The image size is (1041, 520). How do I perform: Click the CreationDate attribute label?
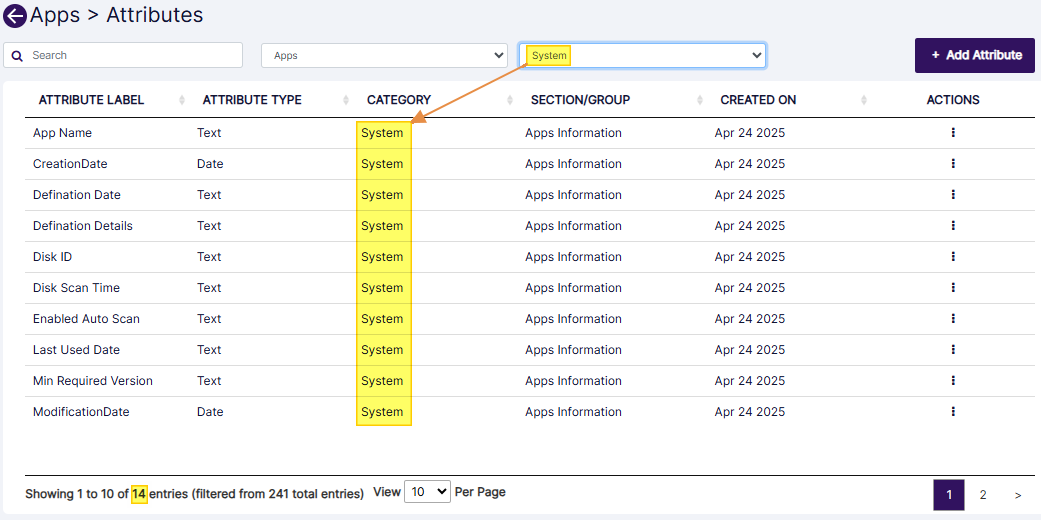tap(70, 163)
